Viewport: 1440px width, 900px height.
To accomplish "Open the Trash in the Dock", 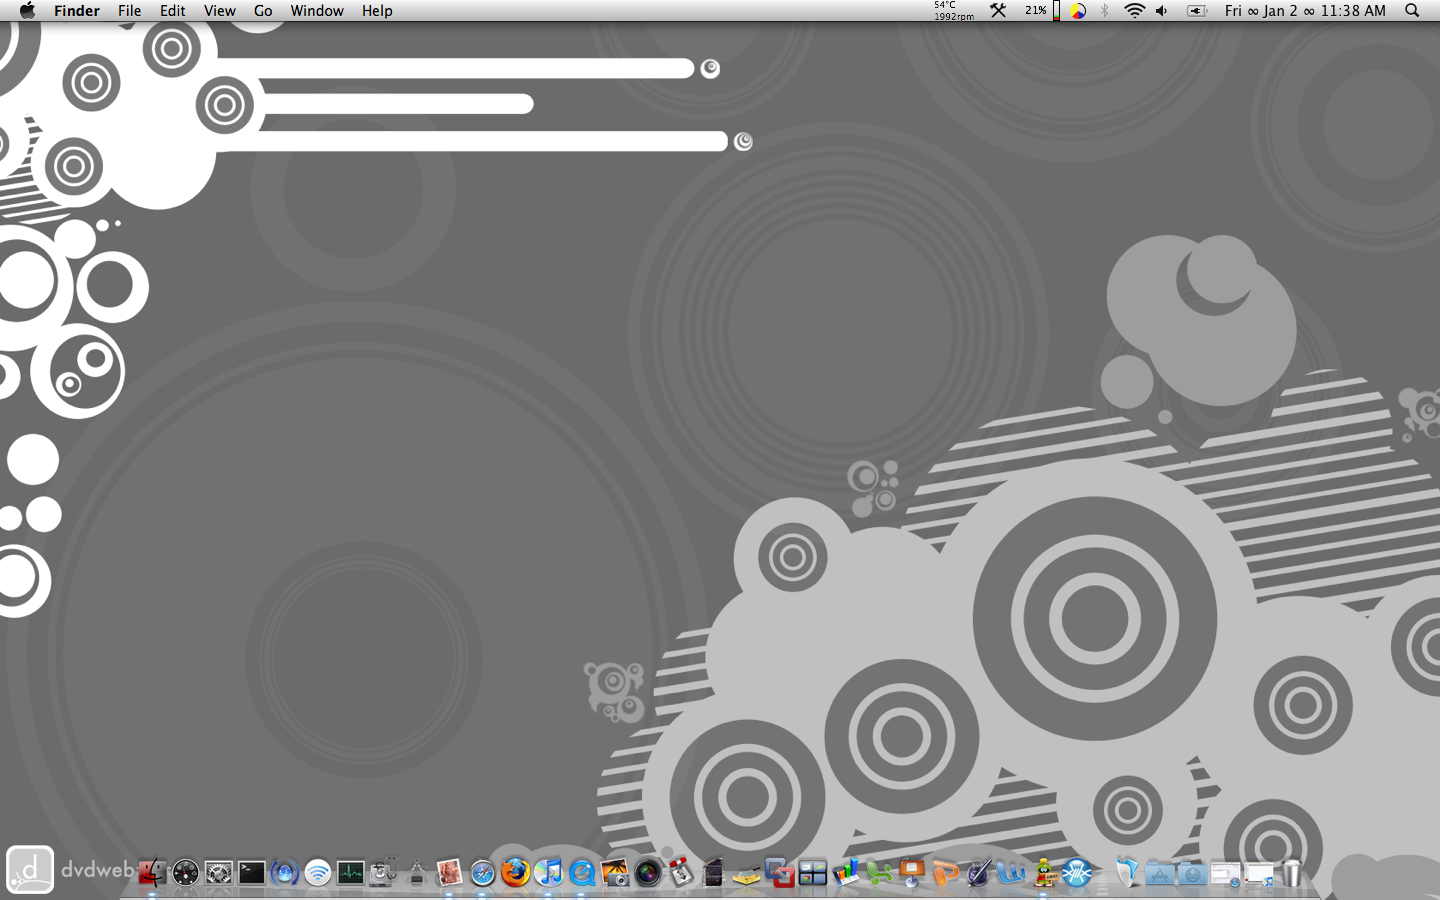I will 1291,873.
